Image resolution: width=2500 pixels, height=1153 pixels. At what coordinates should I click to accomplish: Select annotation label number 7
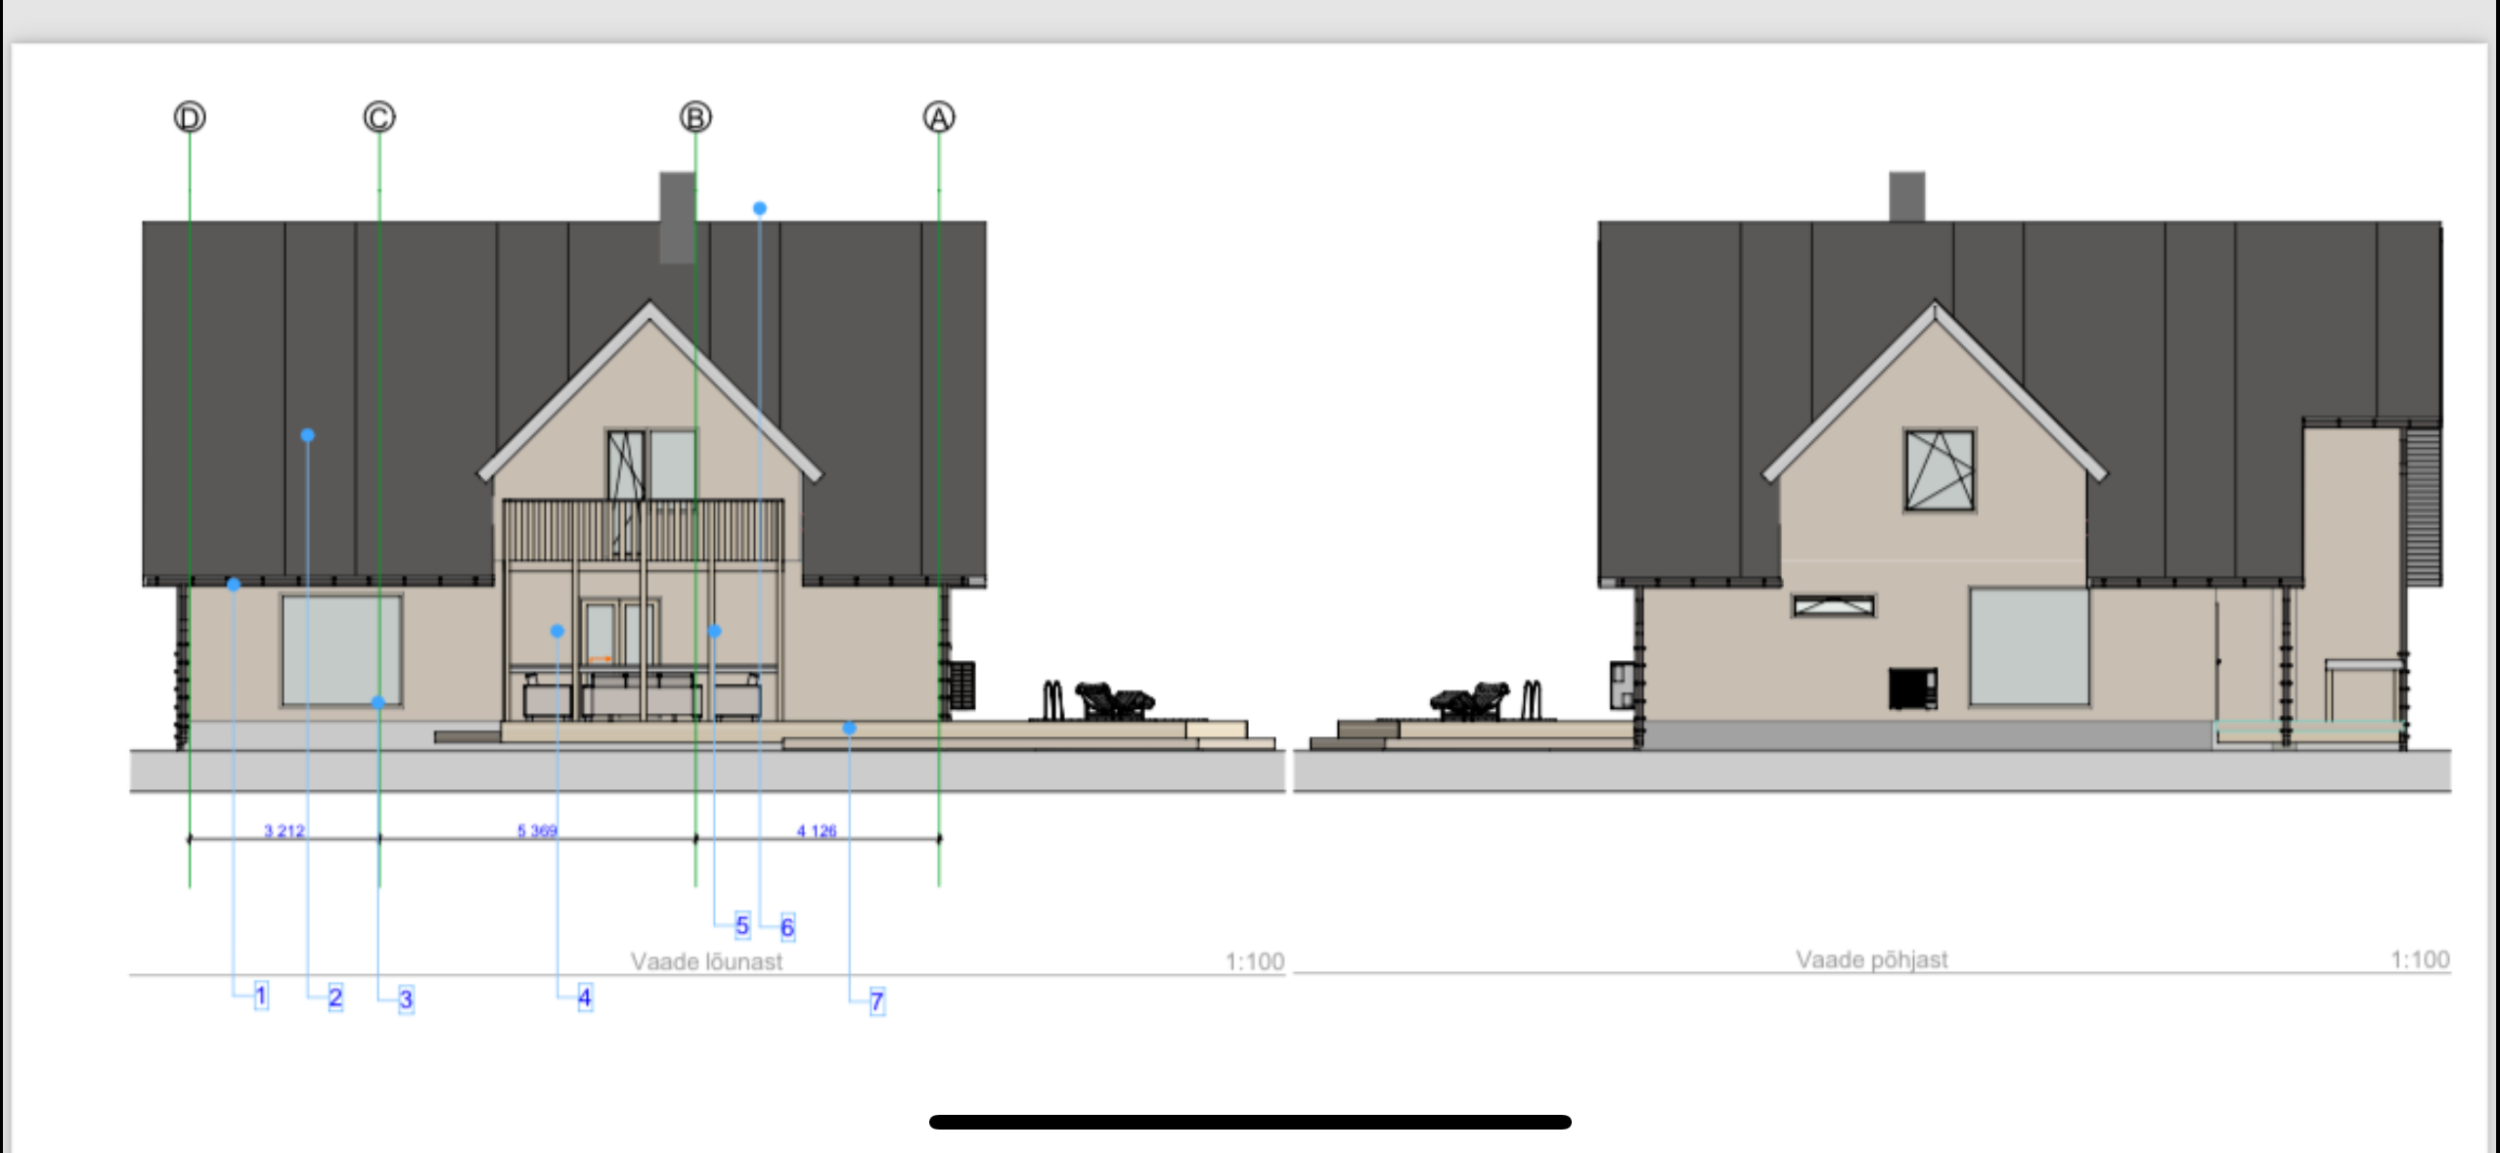pos(876,1001)
